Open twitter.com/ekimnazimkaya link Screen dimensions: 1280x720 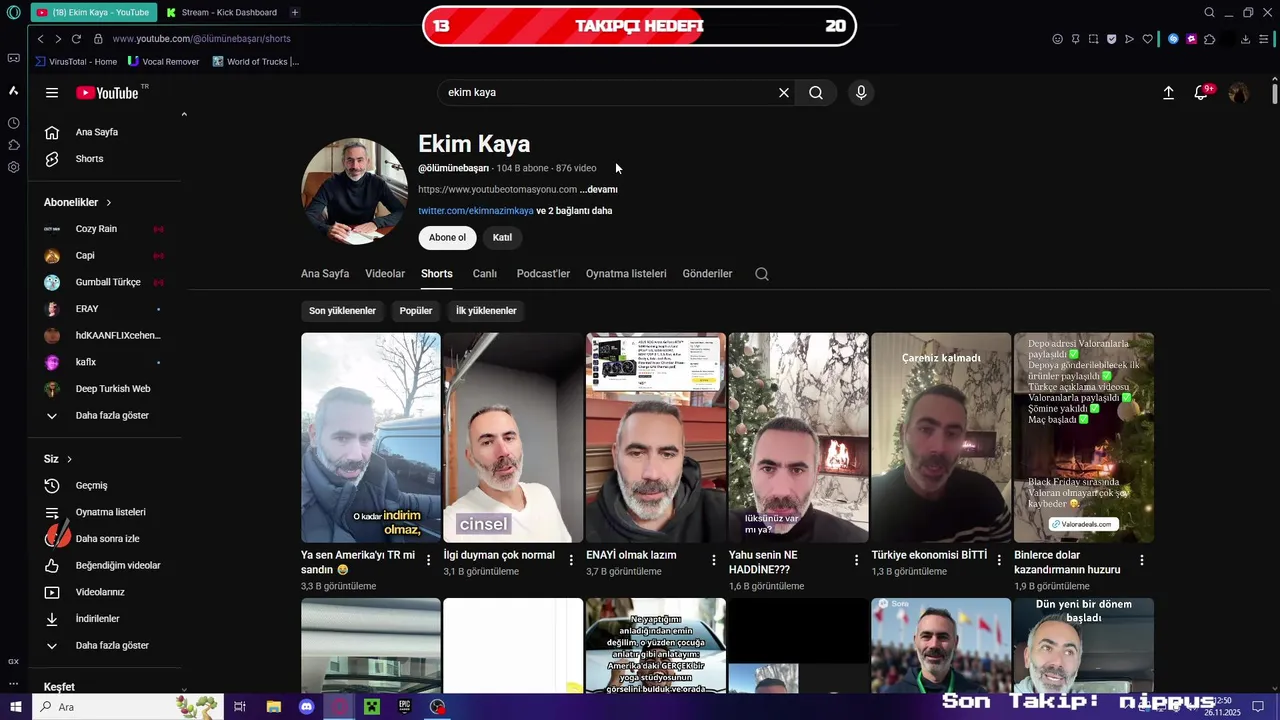[476, 211]
